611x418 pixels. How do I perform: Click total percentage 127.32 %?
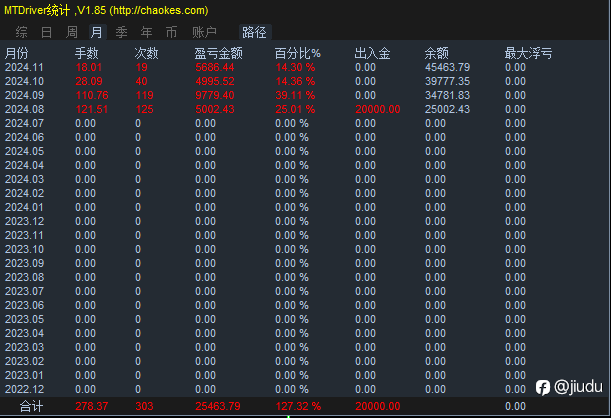298,406
